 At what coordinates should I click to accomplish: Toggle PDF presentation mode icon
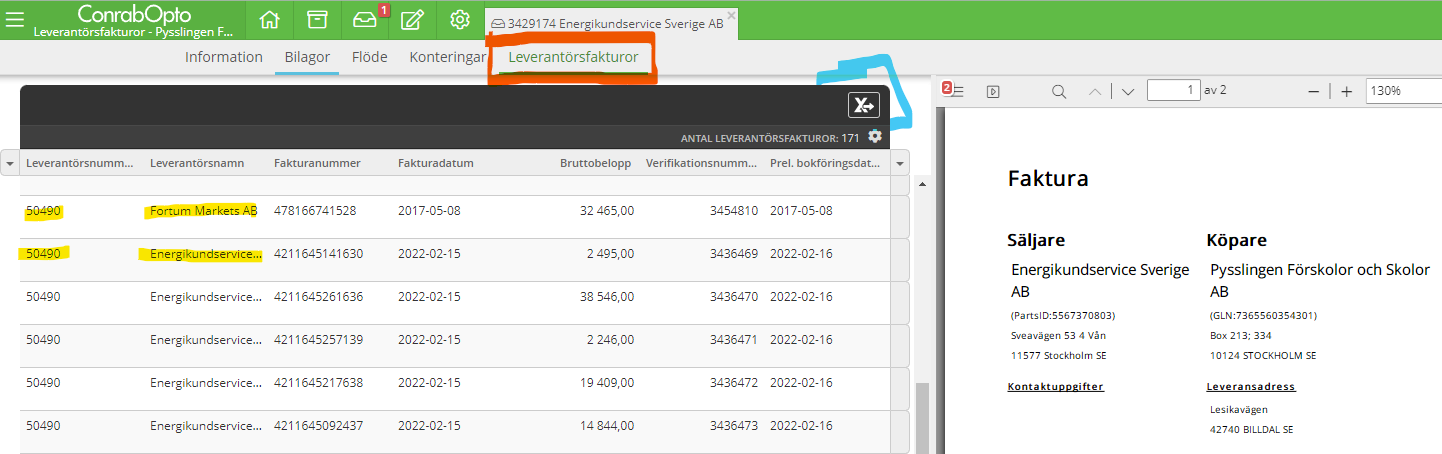tap(992, 91)
